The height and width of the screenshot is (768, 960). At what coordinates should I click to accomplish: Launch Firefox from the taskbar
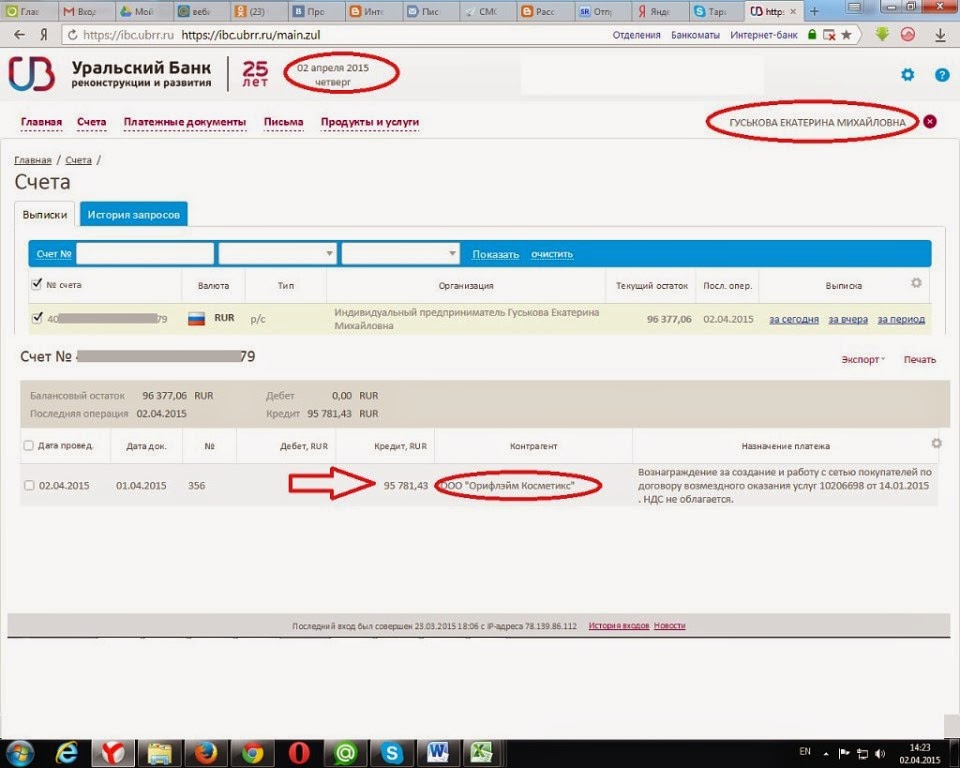tap(206, 753)
